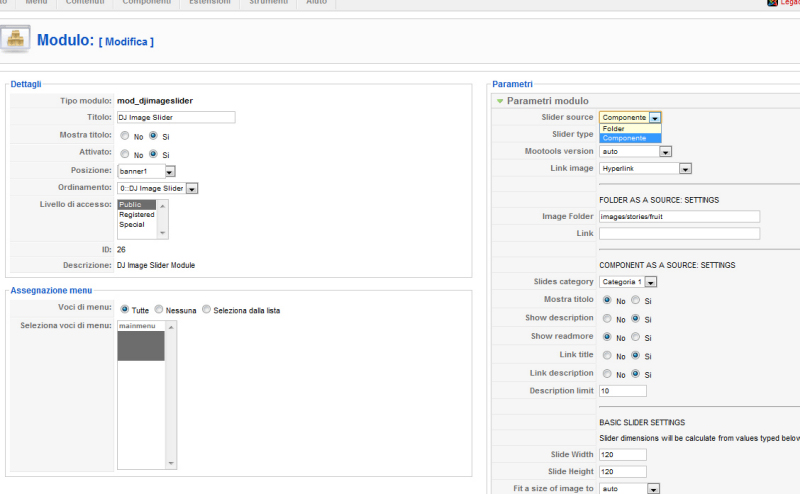Open the Posizione banner1 dropdown
The image size is (800, 494).
[x=147, y=171]
